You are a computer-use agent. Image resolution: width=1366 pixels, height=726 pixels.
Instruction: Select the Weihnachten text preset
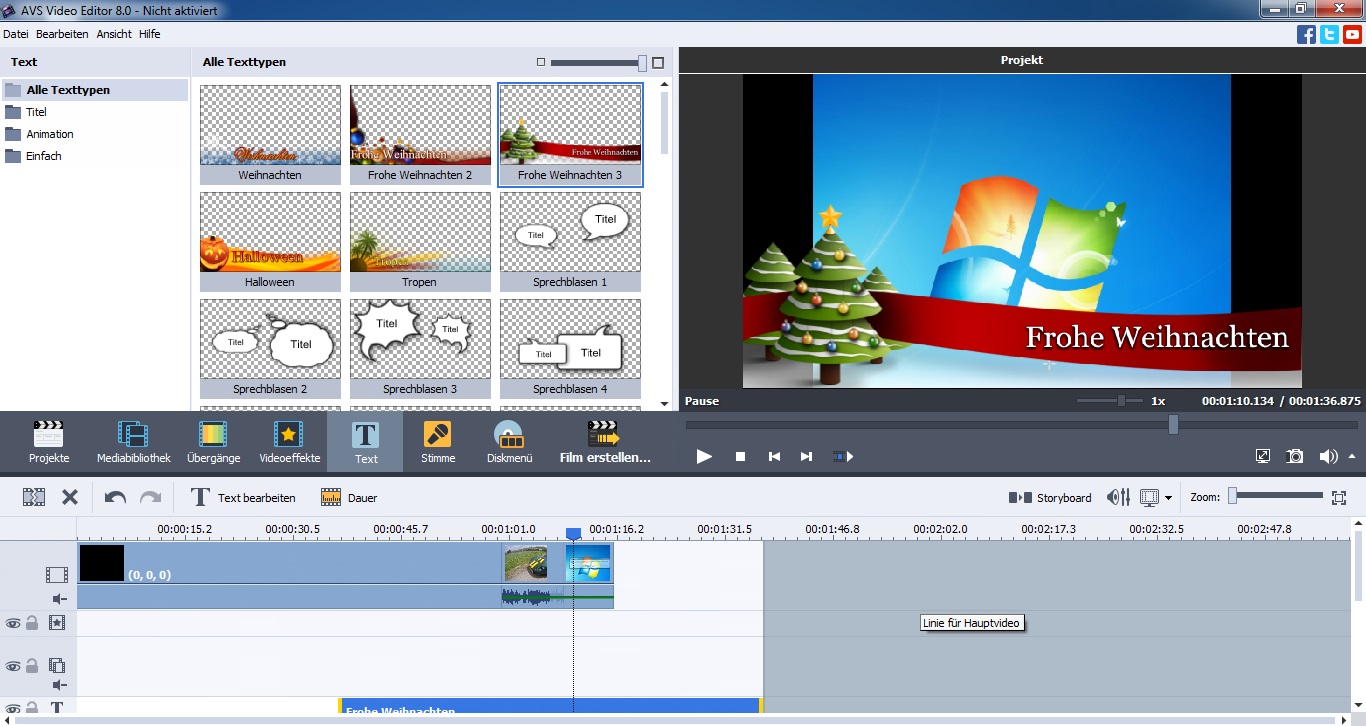click(270, 134)
